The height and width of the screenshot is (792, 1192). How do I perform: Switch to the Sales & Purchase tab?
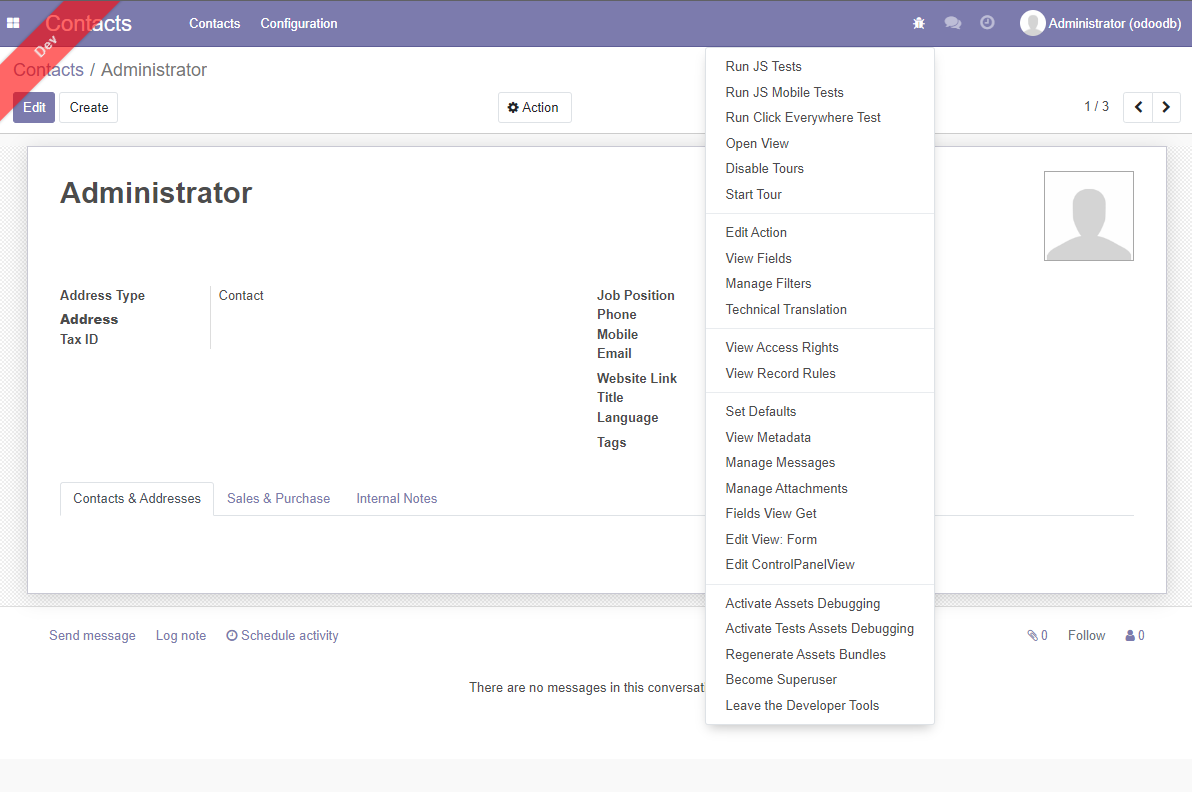click(x=278, y=498)
